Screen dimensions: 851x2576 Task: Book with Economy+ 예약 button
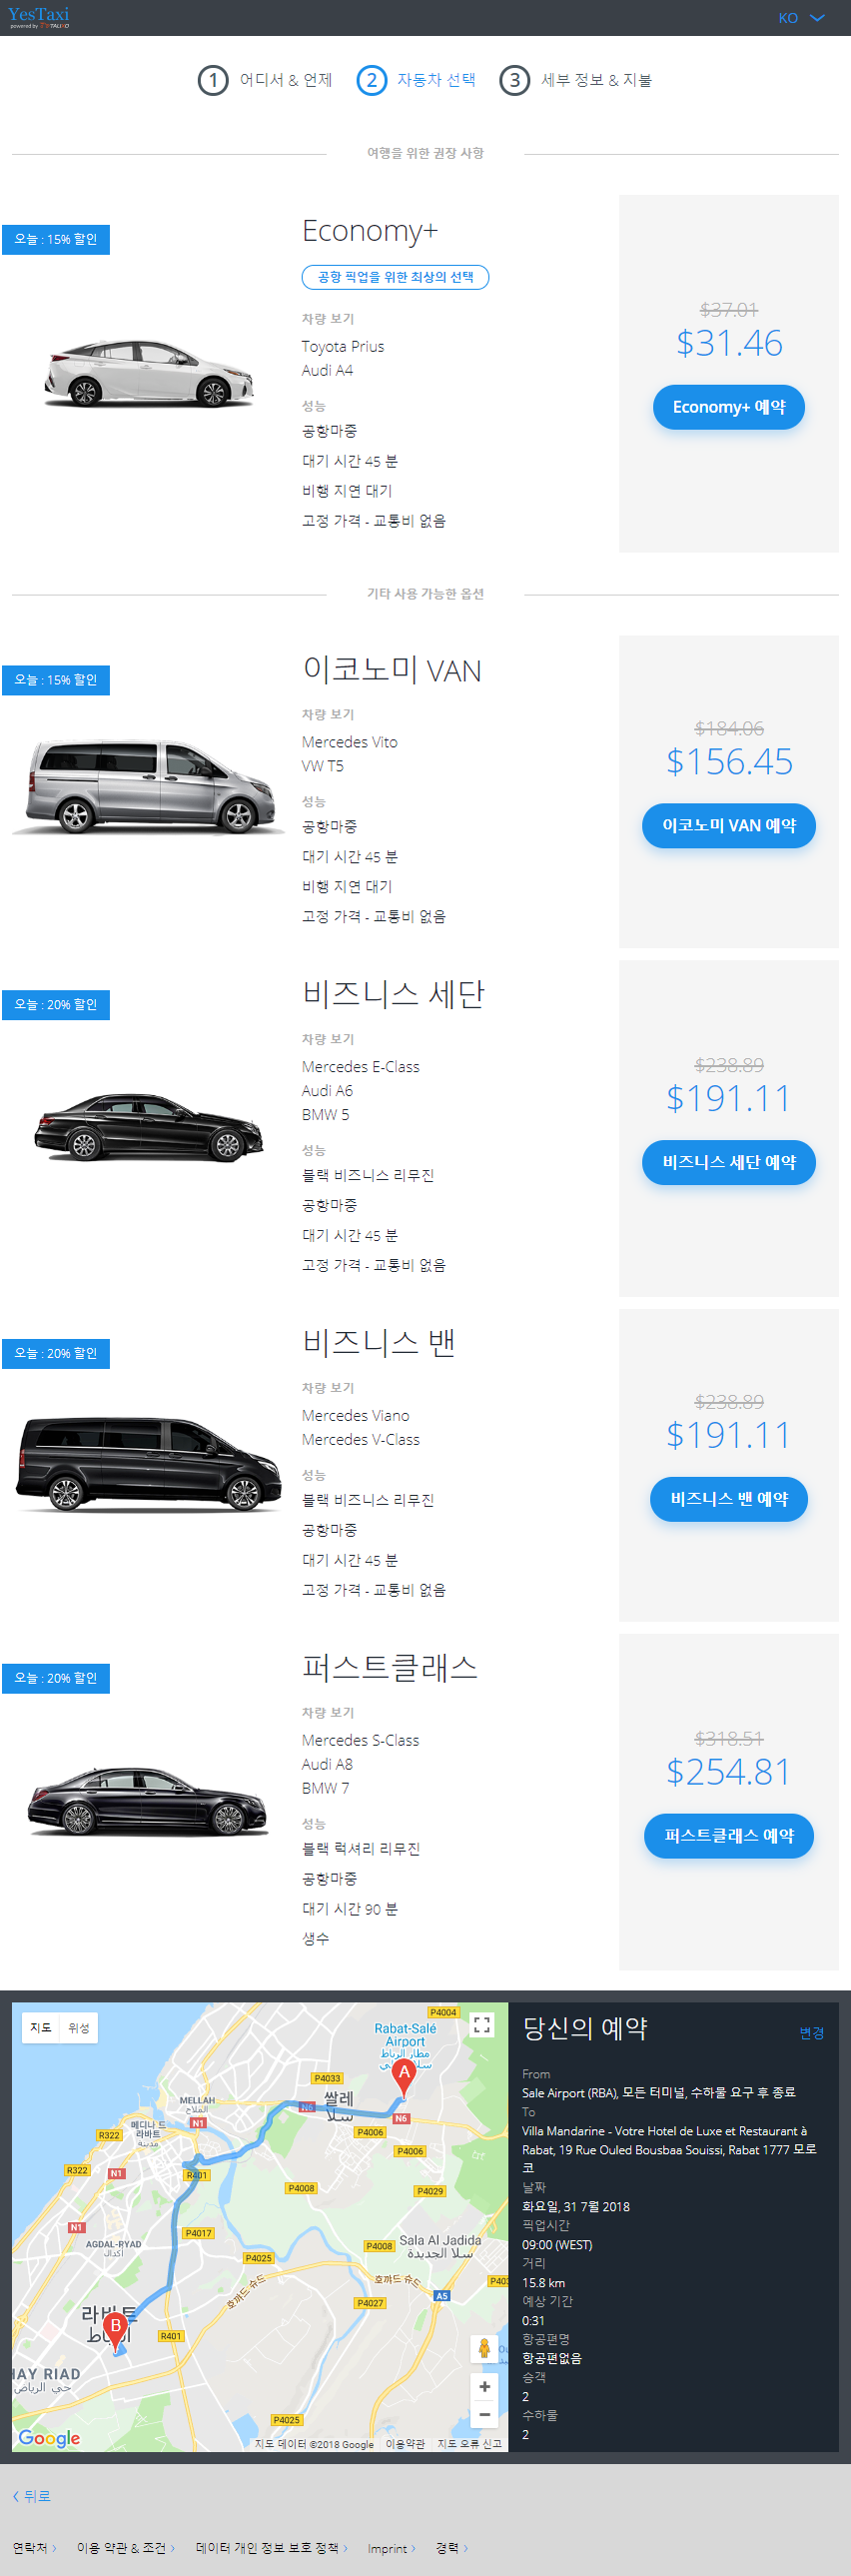[728, 407]
